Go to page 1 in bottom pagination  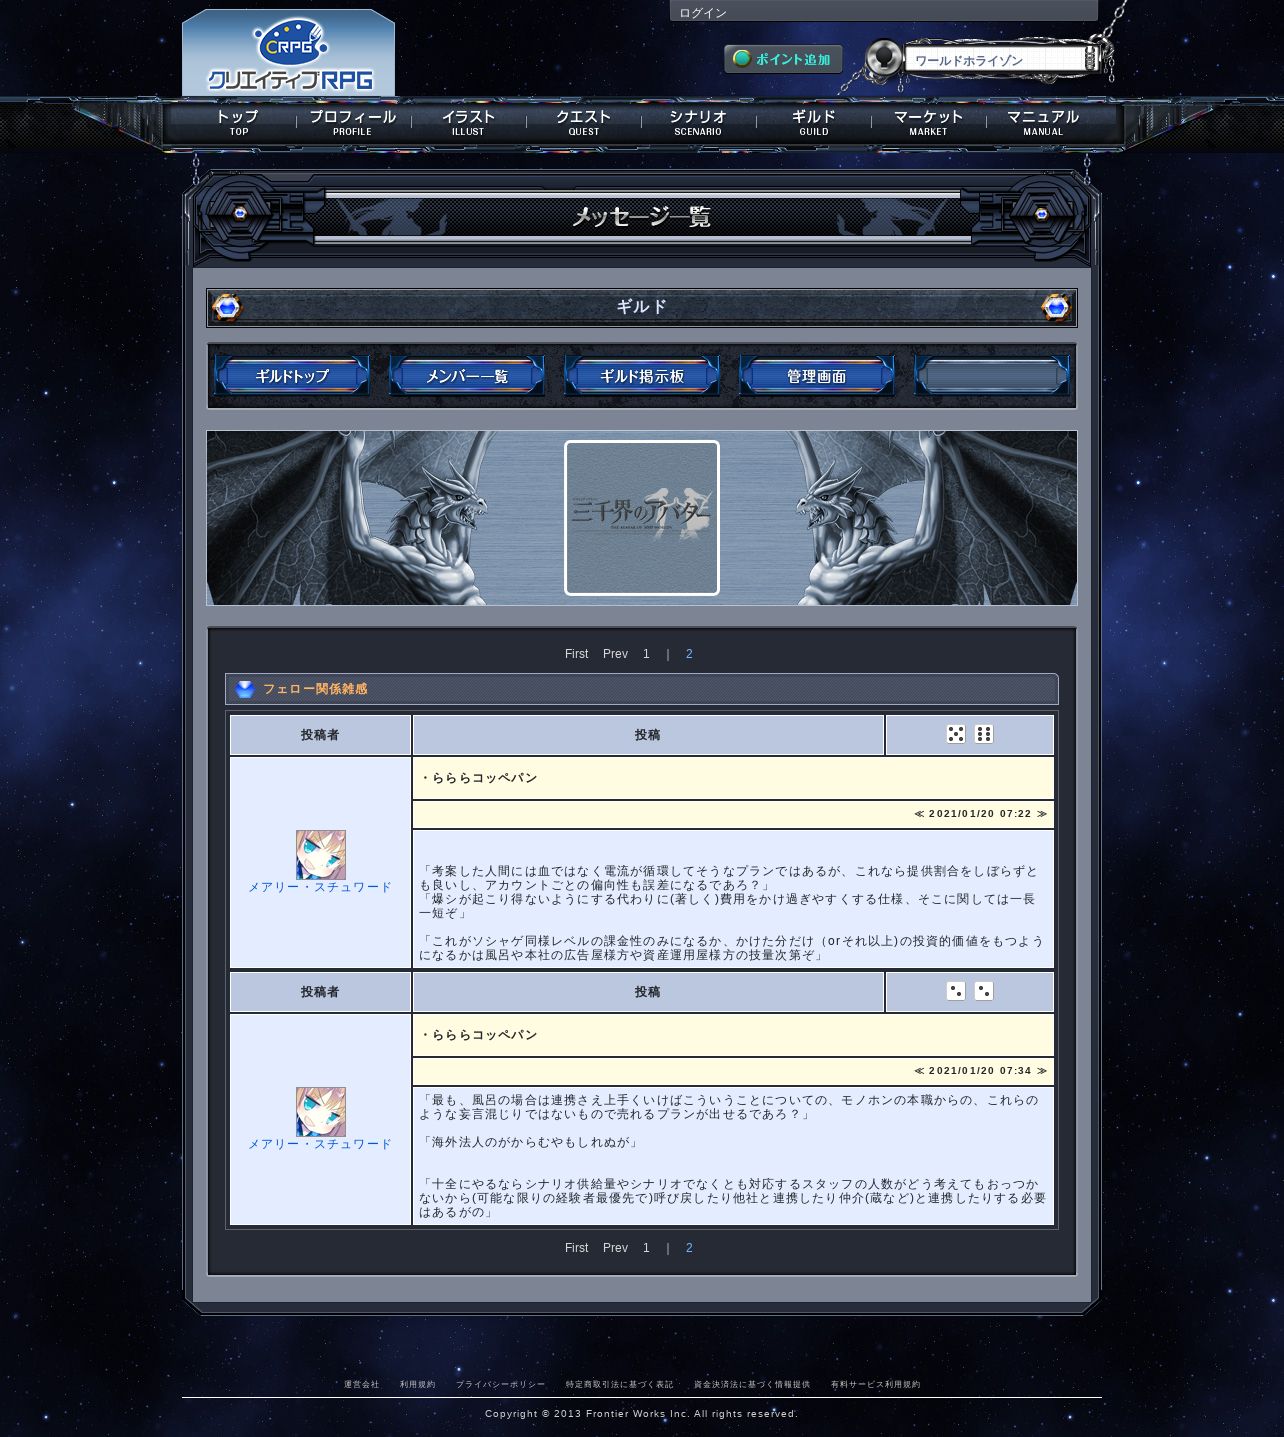[x=646, y=1248]
